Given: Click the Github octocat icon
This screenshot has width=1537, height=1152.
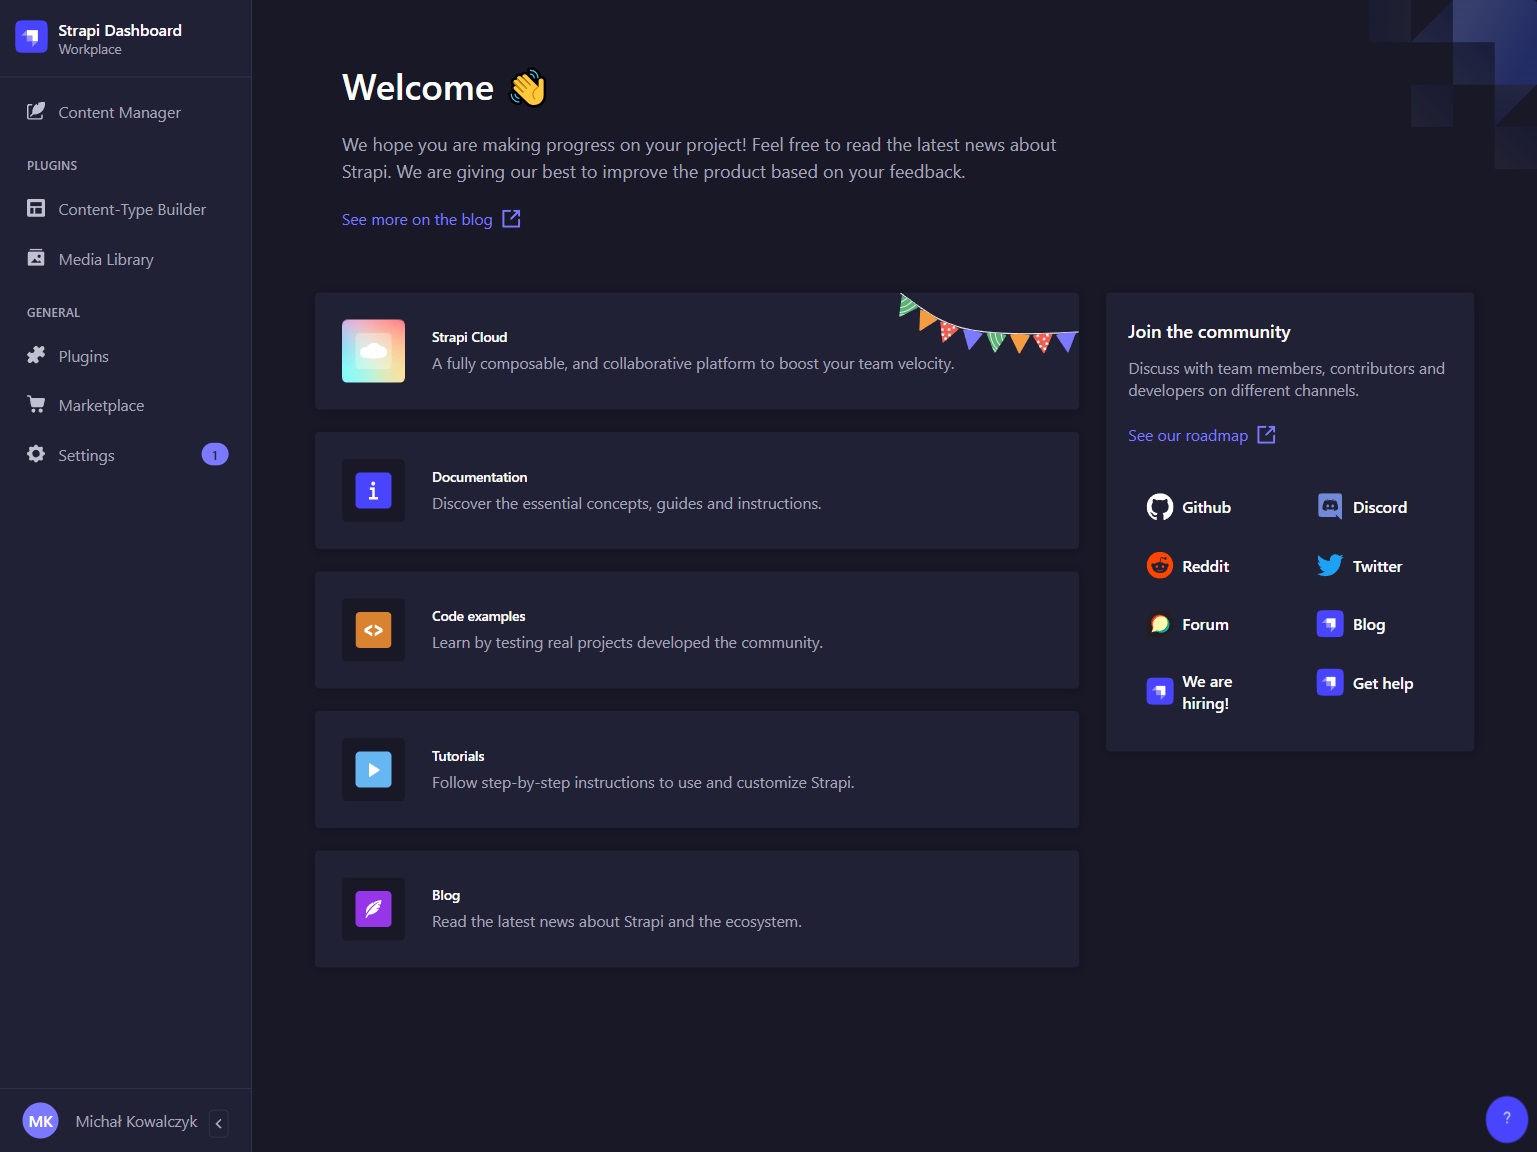Looking at the screenshot, I should [x=1160, y=507].
